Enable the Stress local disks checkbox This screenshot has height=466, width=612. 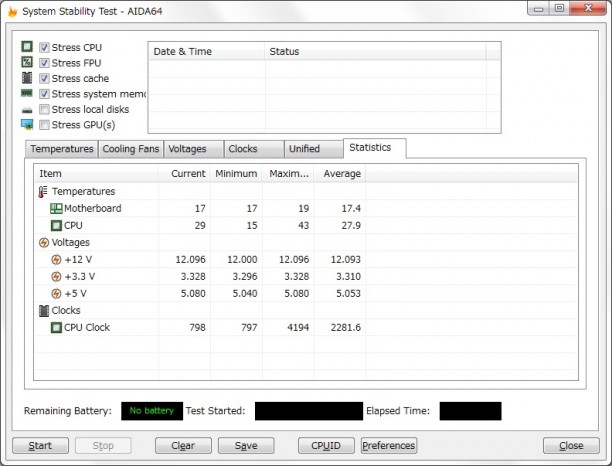tap(44, 109)
